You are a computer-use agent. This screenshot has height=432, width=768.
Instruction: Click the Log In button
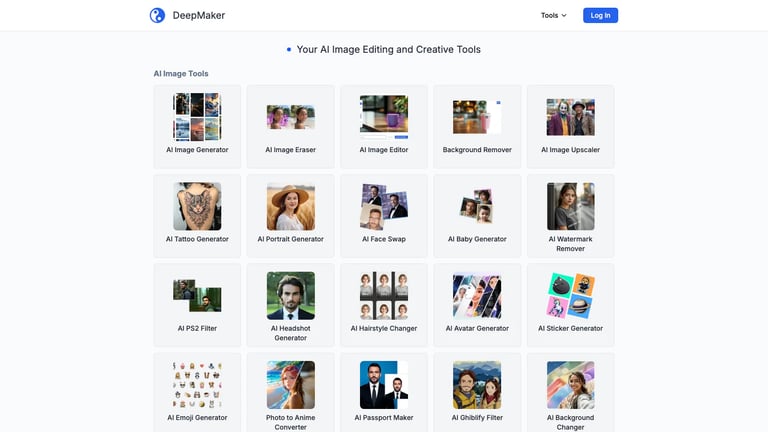tap(600, 15)
